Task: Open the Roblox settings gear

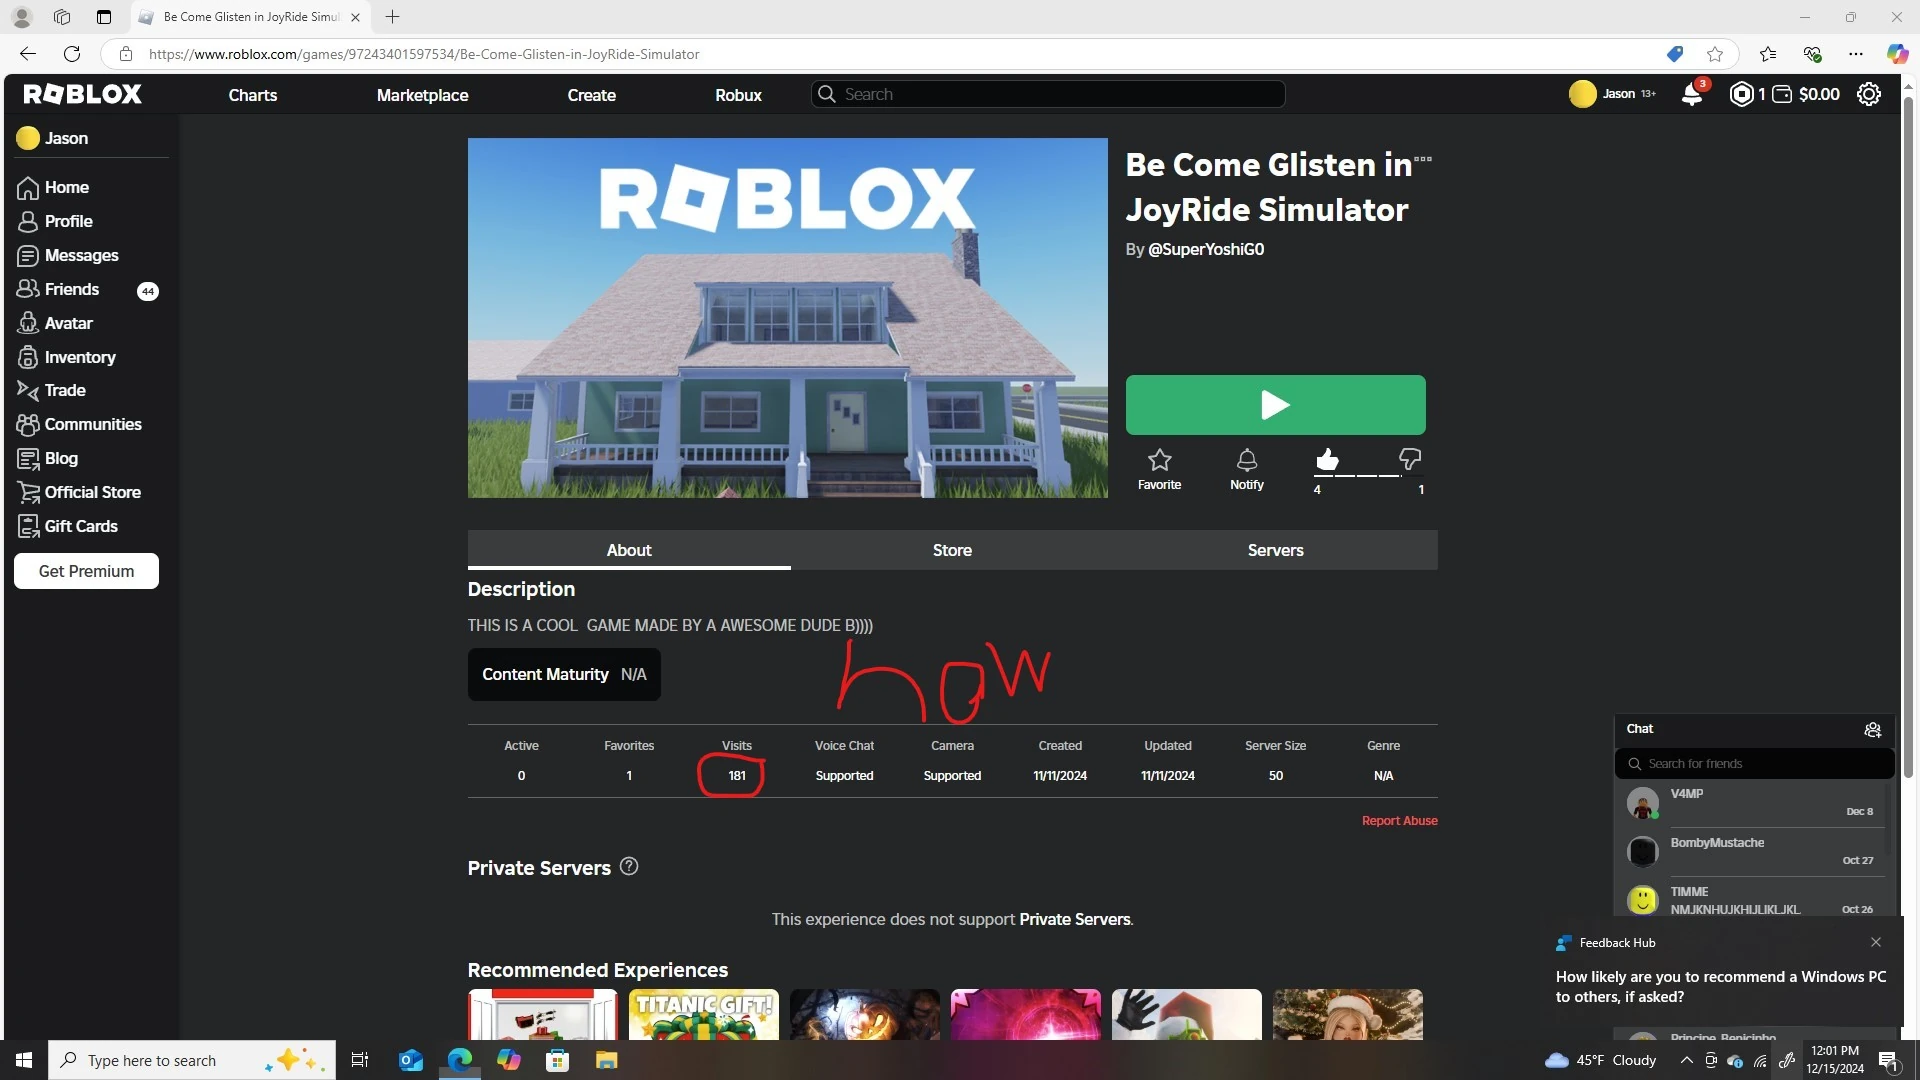Action: click(x=1869, y=93)
